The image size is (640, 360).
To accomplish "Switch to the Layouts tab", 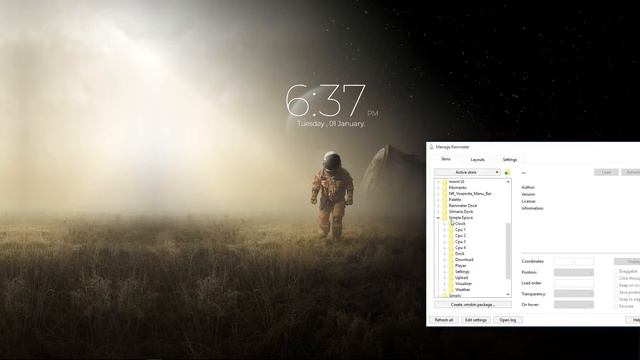I will (478, 160).
